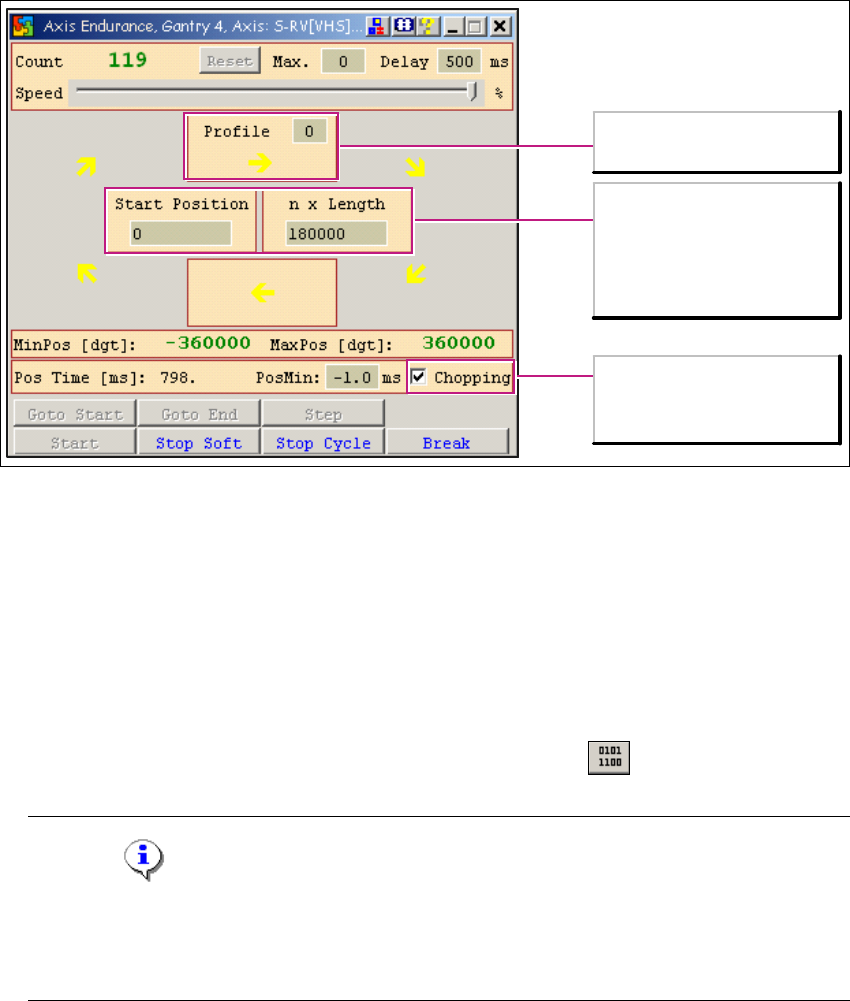The image size is (850, 1001).
Task: Toggle the Chopping checkbox
Action: click(418, 377)
